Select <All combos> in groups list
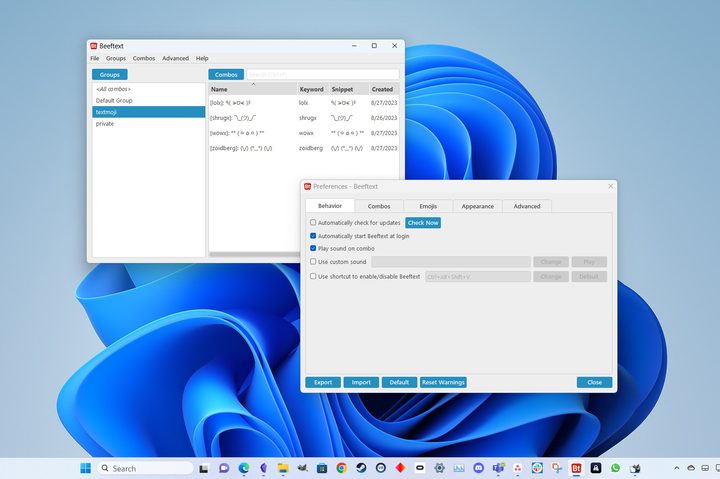This screenshot has width=720, height=479. [x=148, y=89]
